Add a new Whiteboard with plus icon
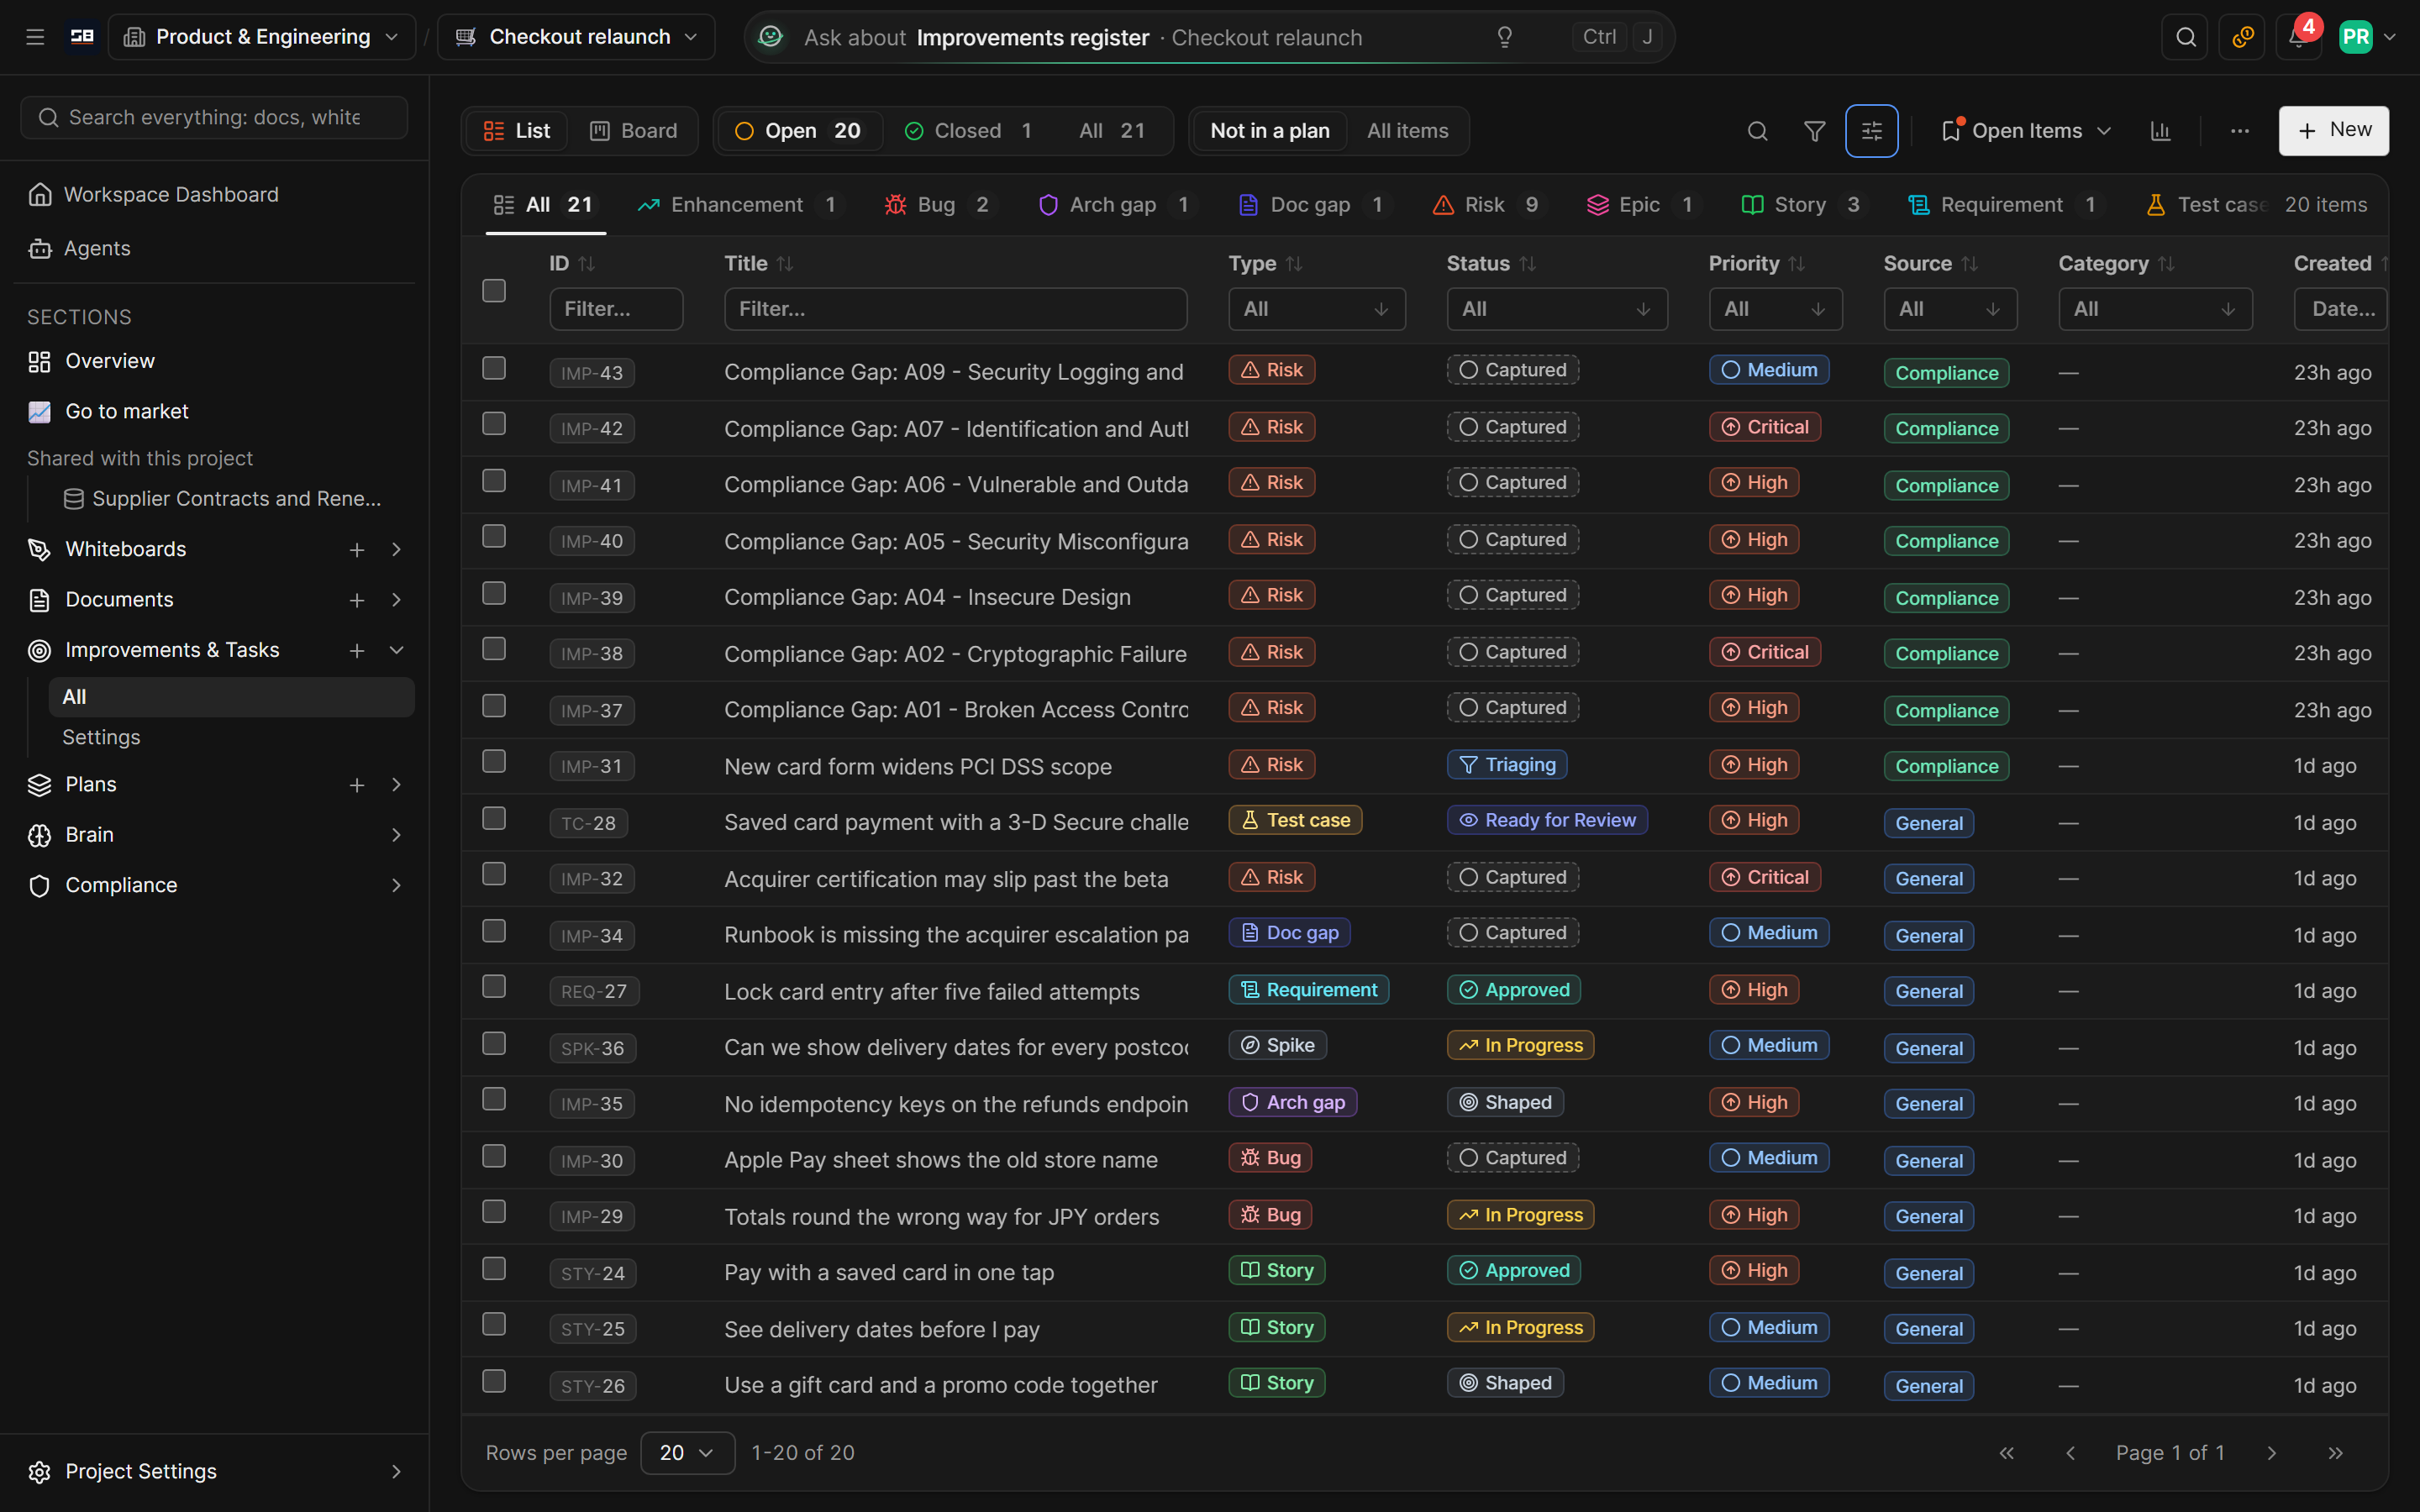The height and width of the screenshot is (1512, 2420). tap(356, 550)
